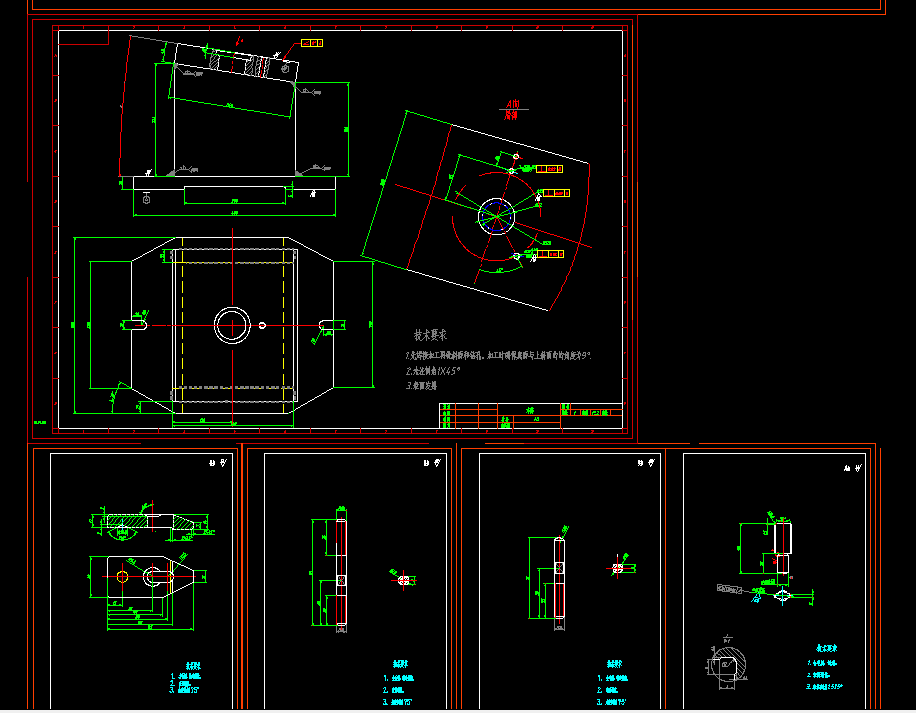
Task: Select the yellow tolerance frame atop the side view
Action: pos(312,43)
